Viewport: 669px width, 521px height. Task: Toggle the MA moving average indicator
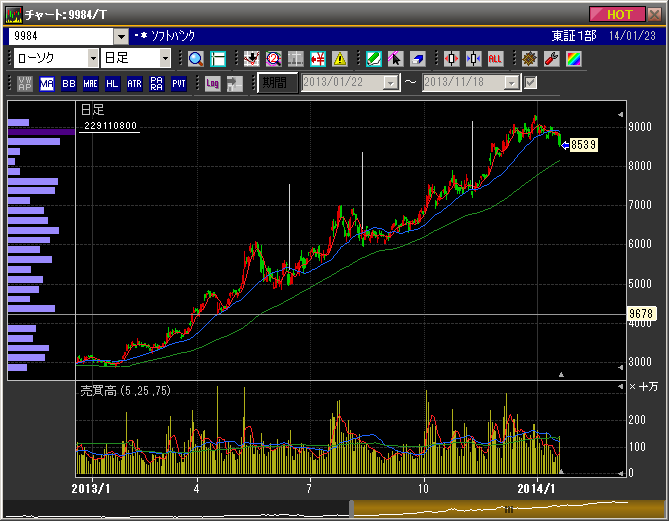pyautogui.click(x=47, y=83)
